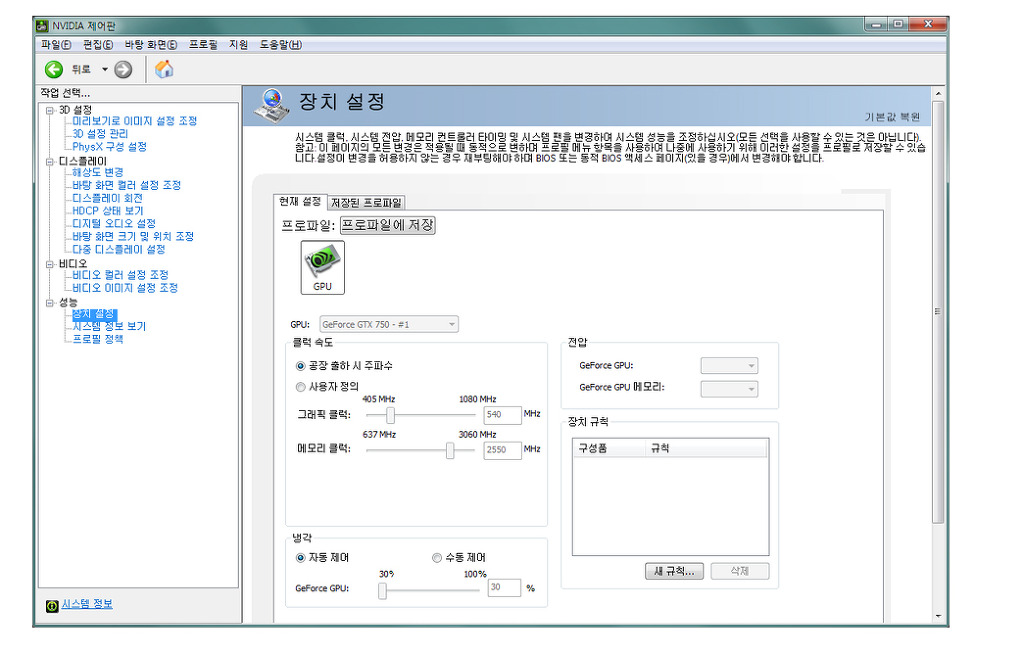Switch to the 현재 설정 tab
Image resolution: width=1024 pixels, height=655 pixels.
[300, 202]
